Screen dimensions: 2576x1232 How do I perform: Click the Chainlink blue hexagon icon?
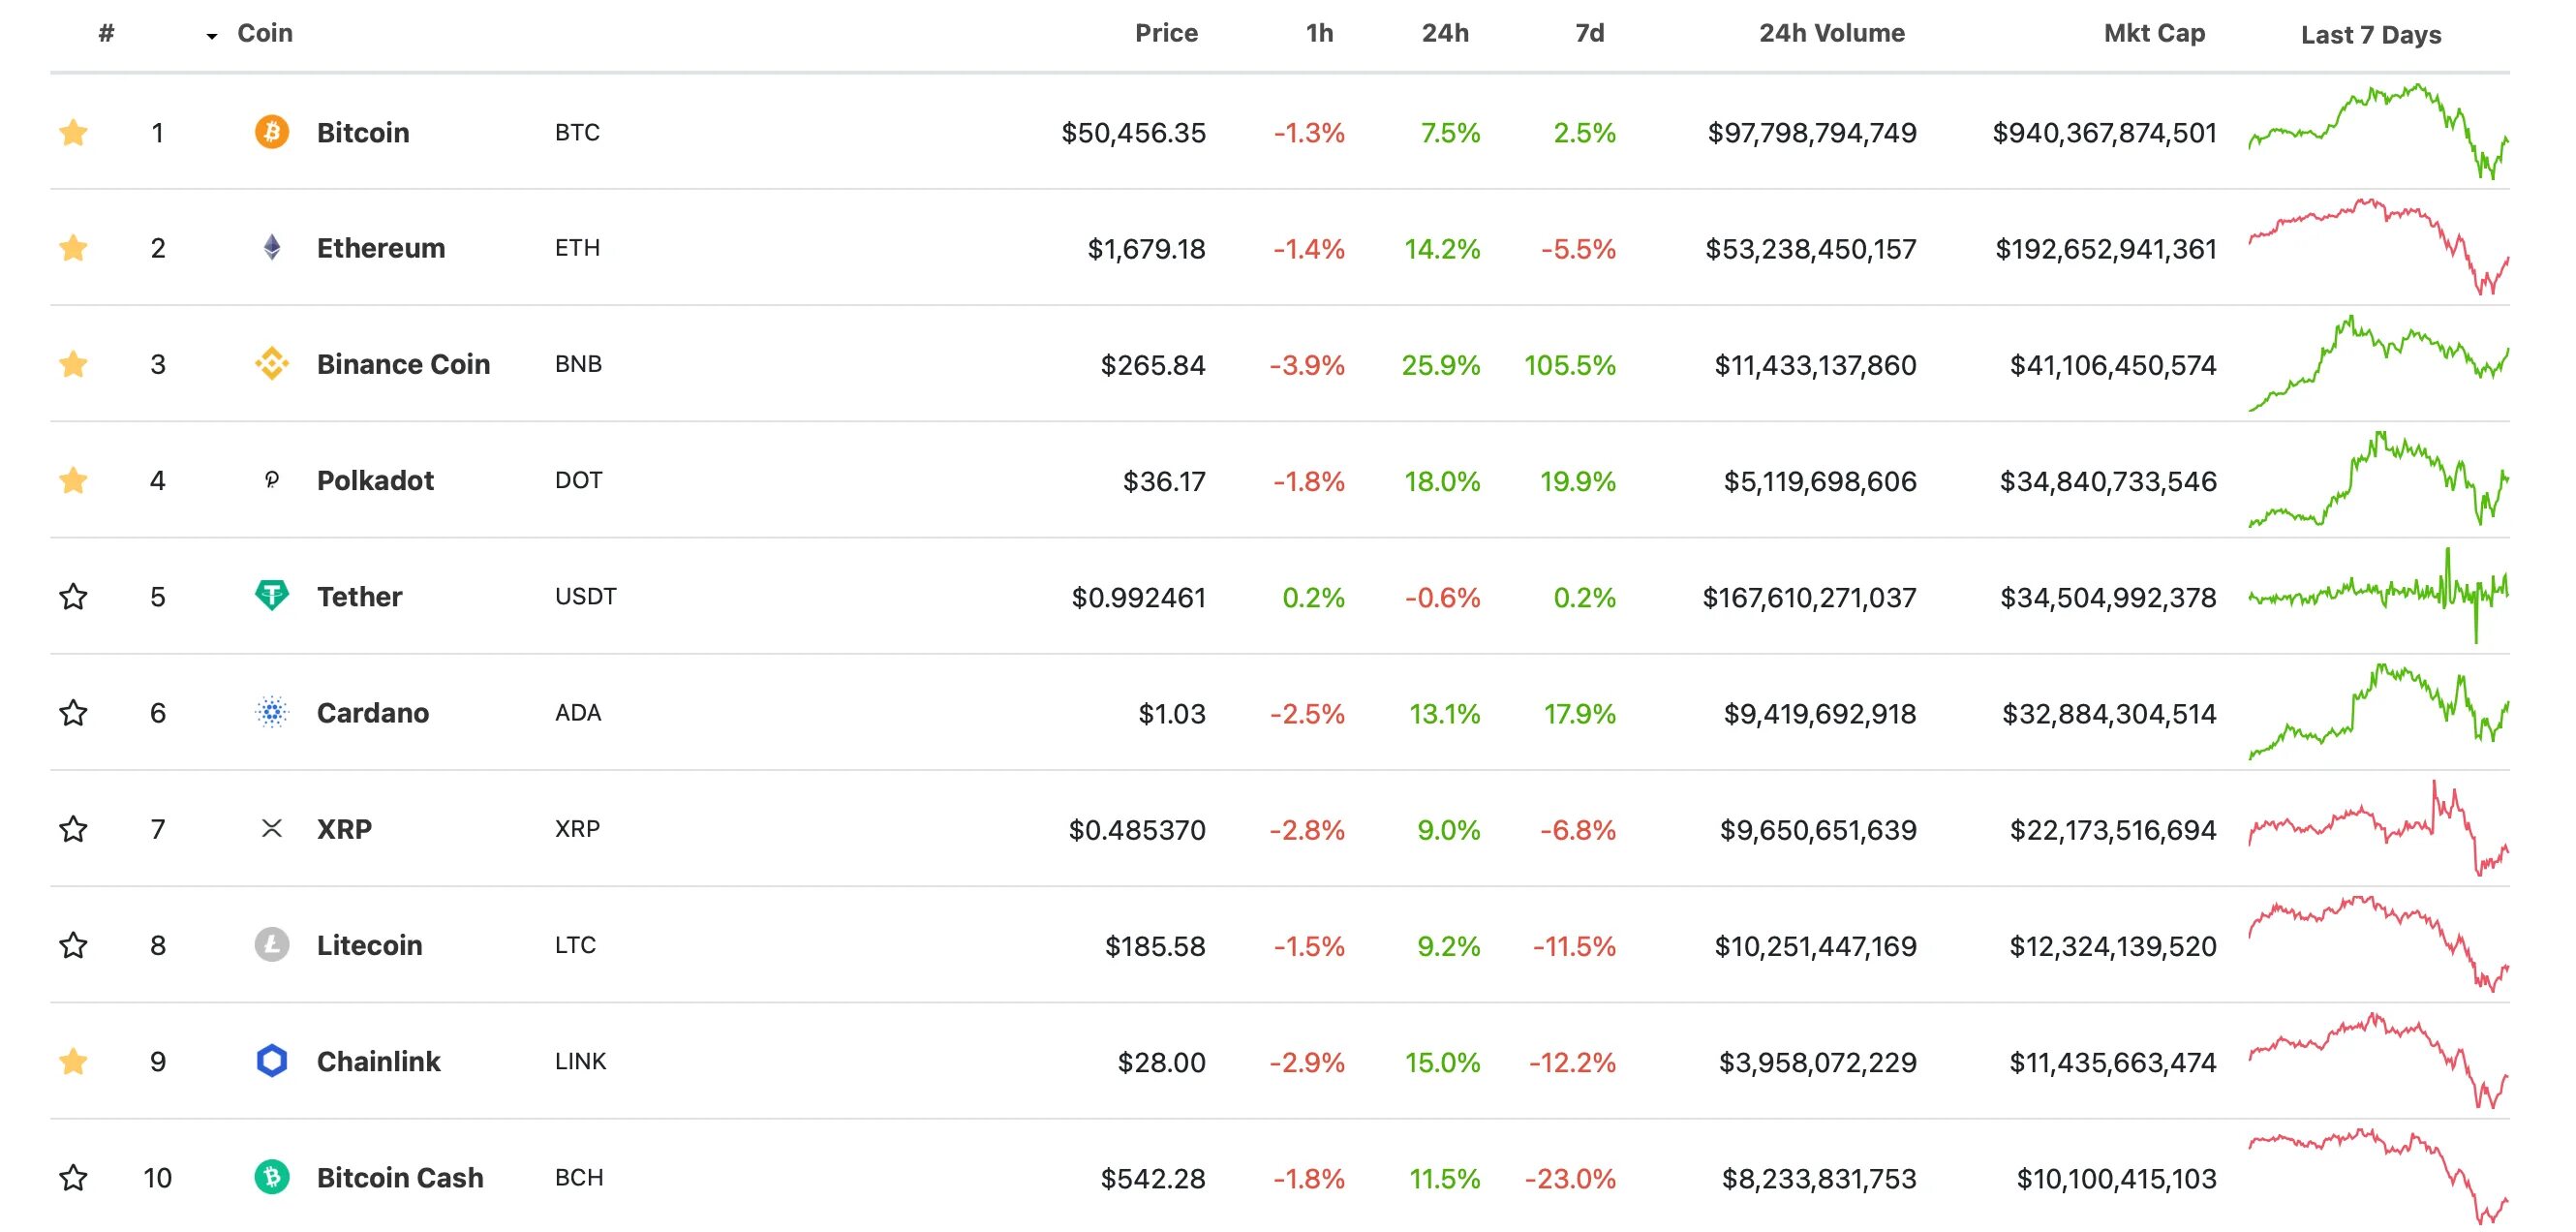[271, 1061]
